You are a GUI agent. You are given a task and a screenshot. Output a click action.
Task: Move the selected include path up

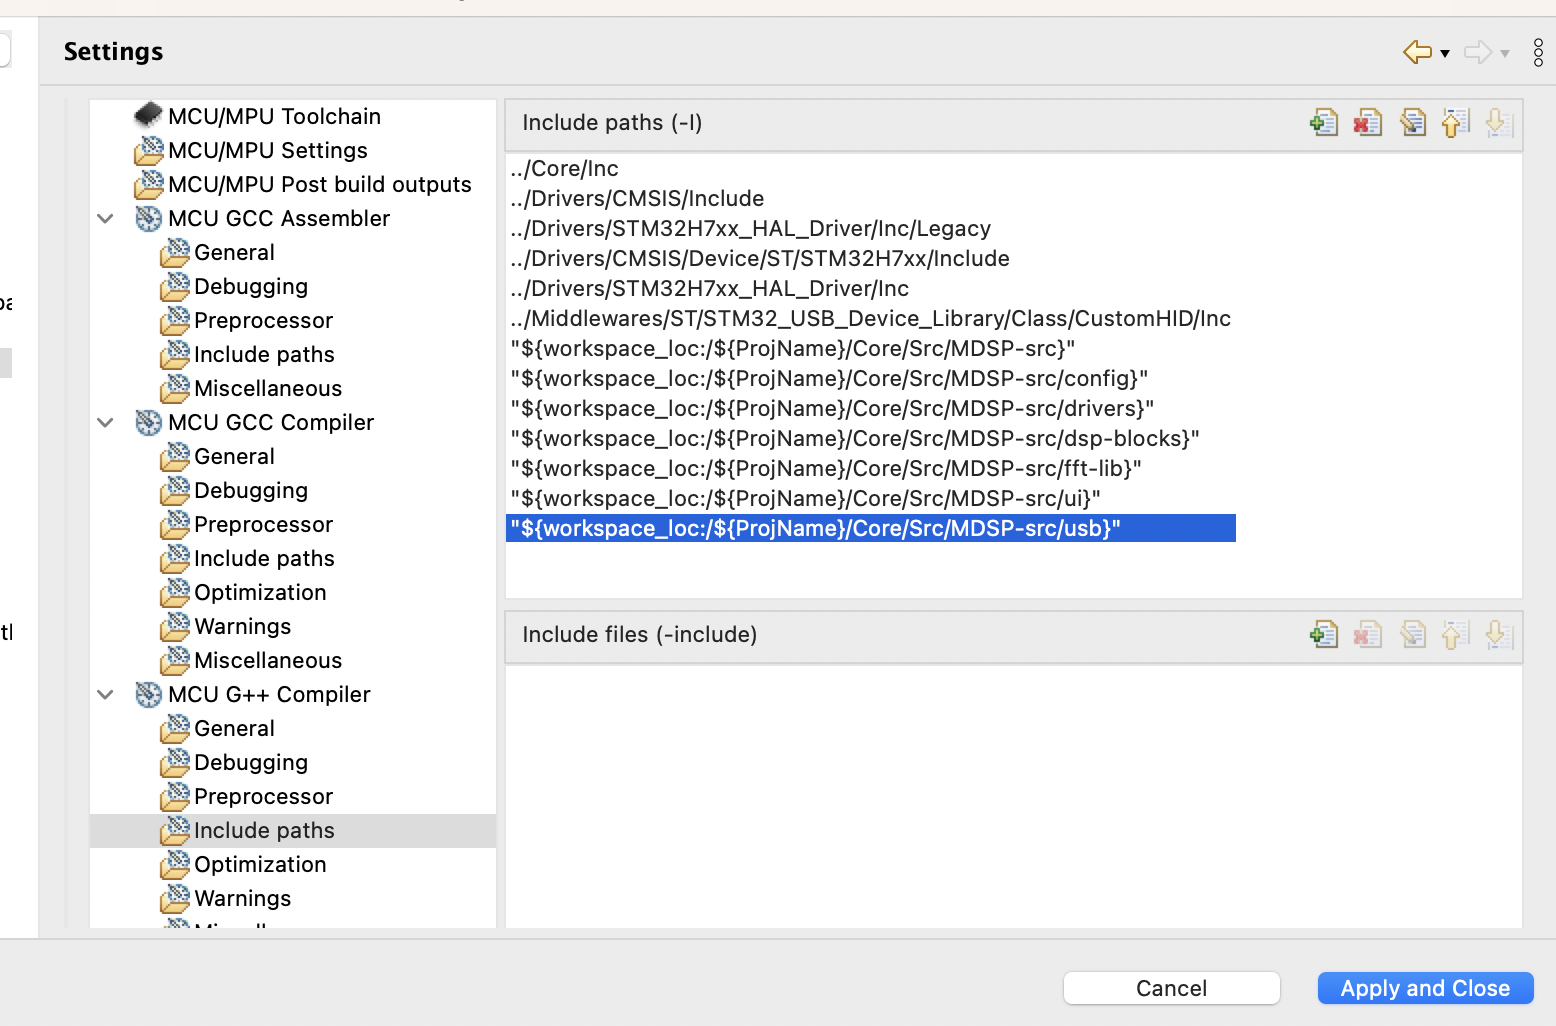click(1456, 123)
